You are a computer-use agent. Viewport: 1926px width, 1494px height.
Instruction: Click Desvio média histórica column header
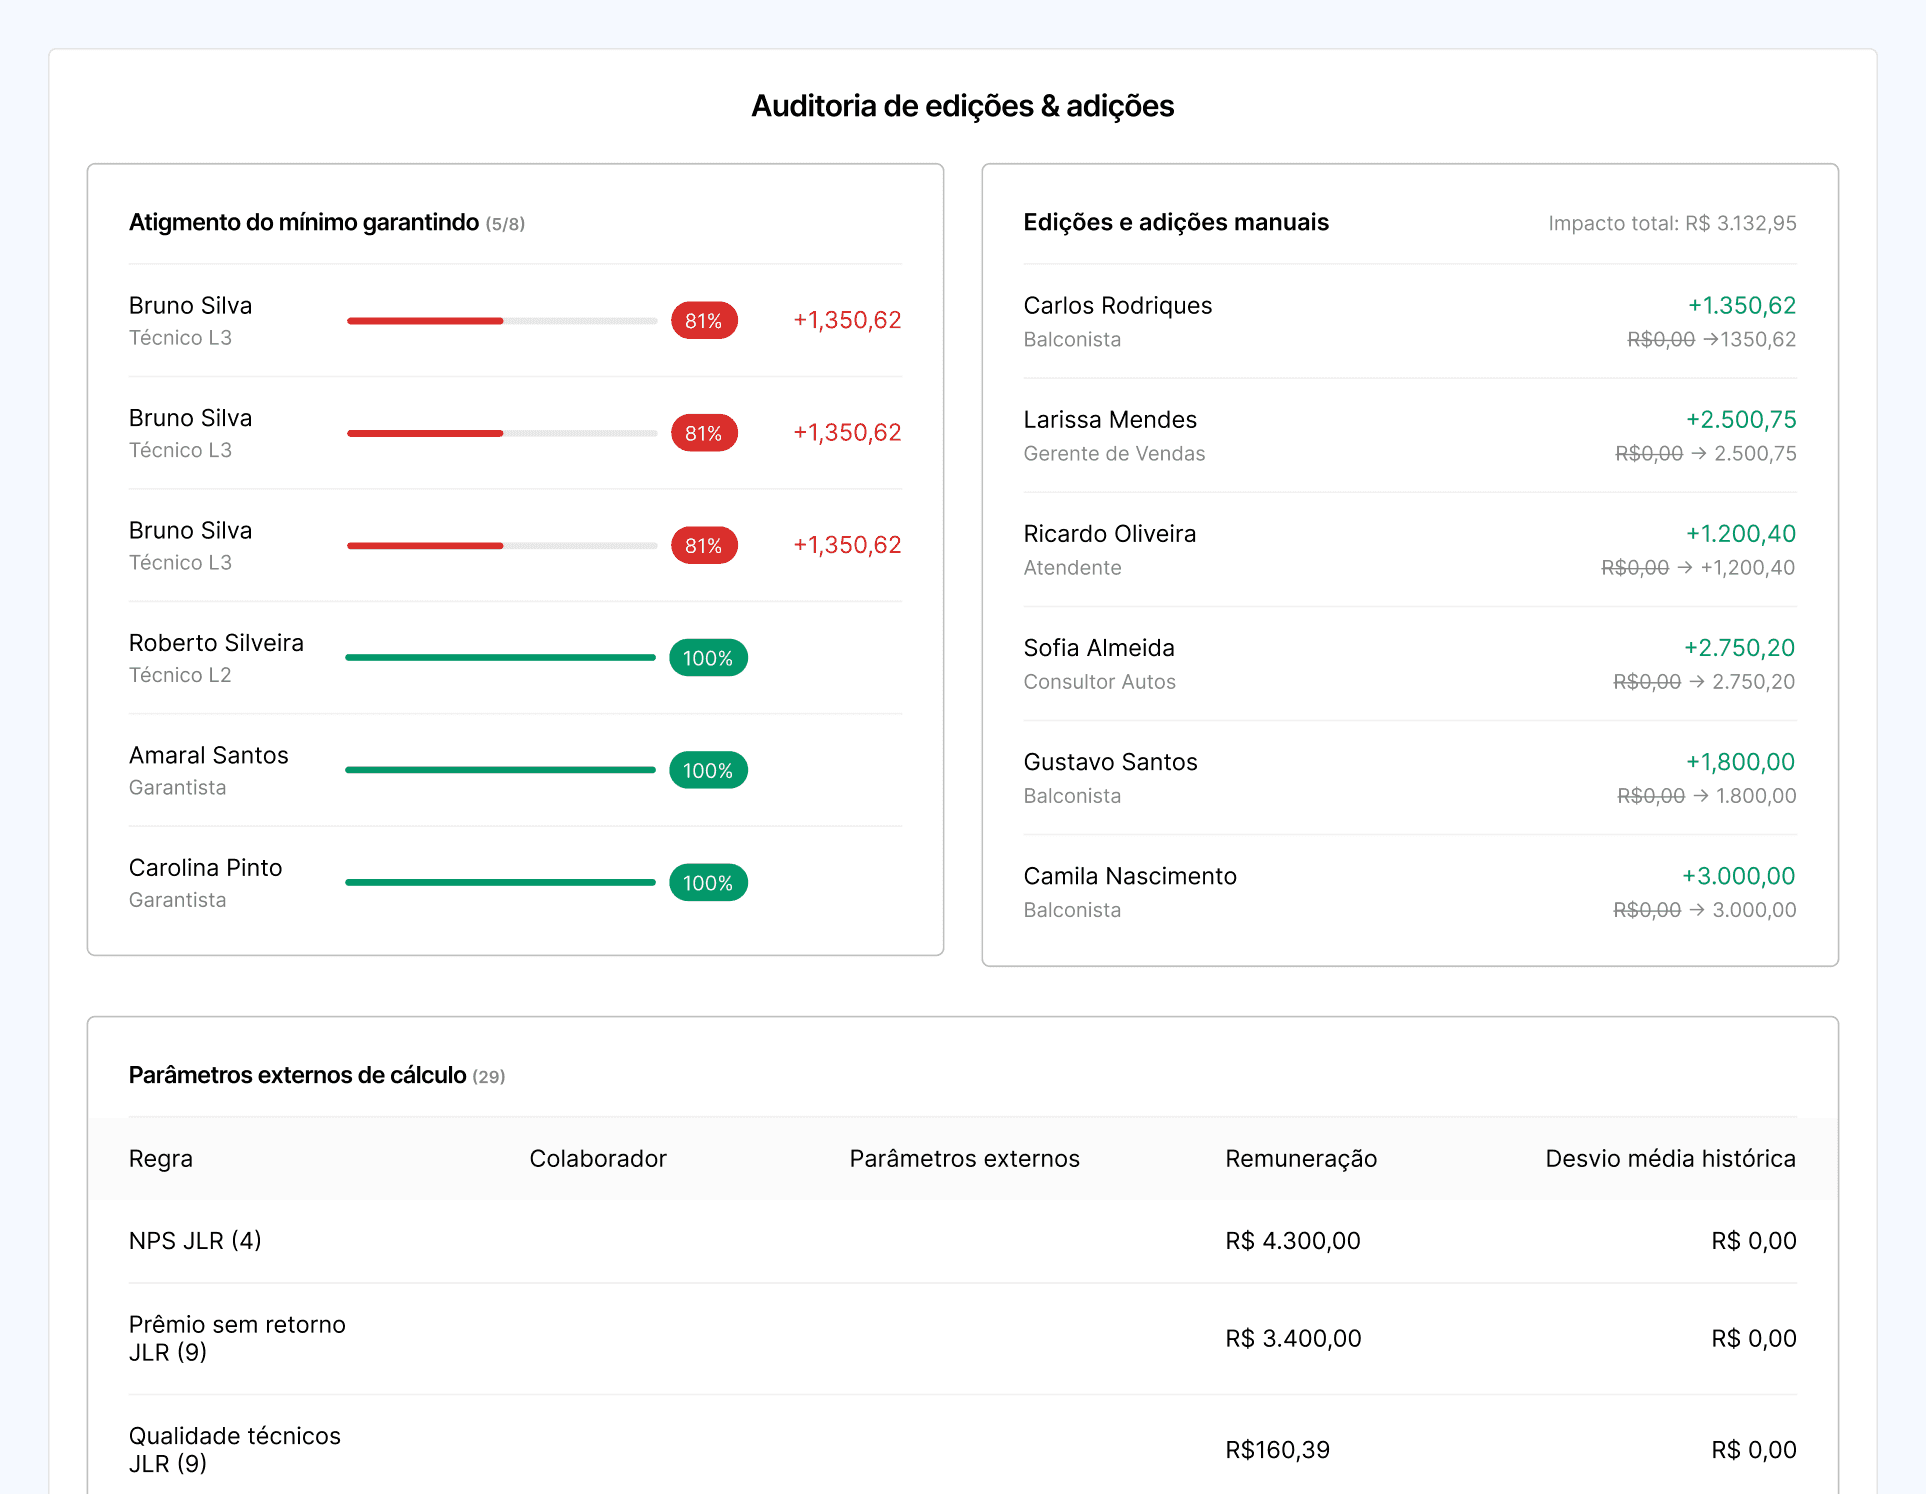pyautogui.click(x=1670, y=1159)
